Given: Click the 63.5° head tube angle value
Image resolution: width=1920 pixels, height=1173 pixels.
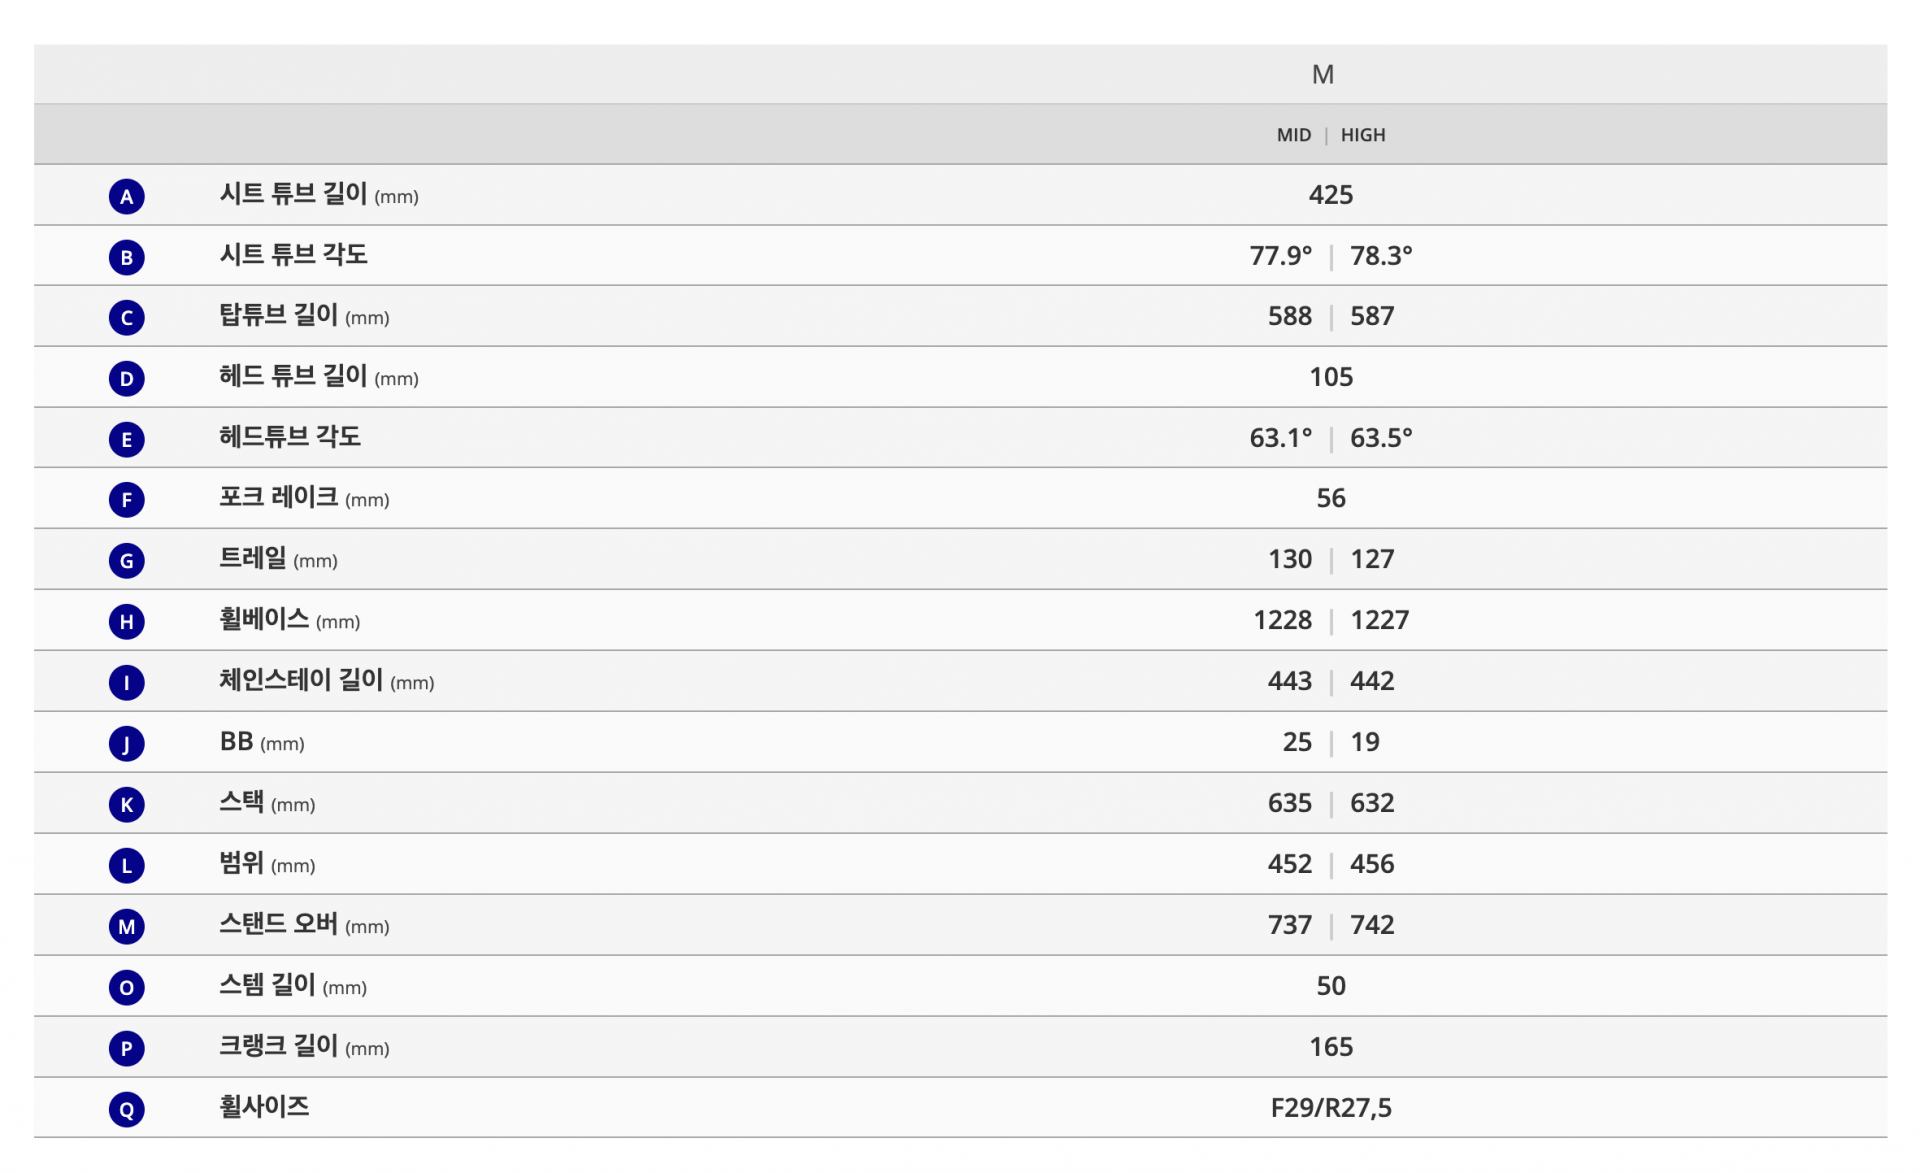Looking at the screenshot, I should pos(1381,438).
